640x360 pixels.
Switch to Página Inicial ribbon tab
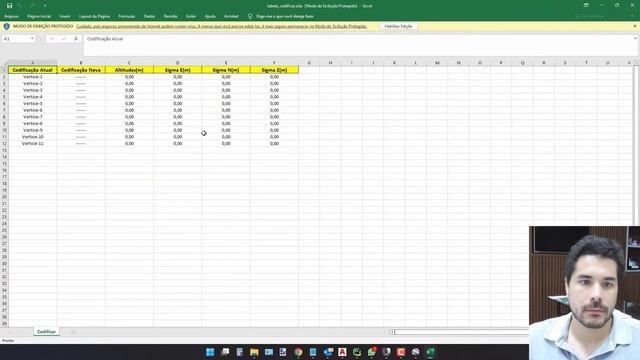pos(39,16)
